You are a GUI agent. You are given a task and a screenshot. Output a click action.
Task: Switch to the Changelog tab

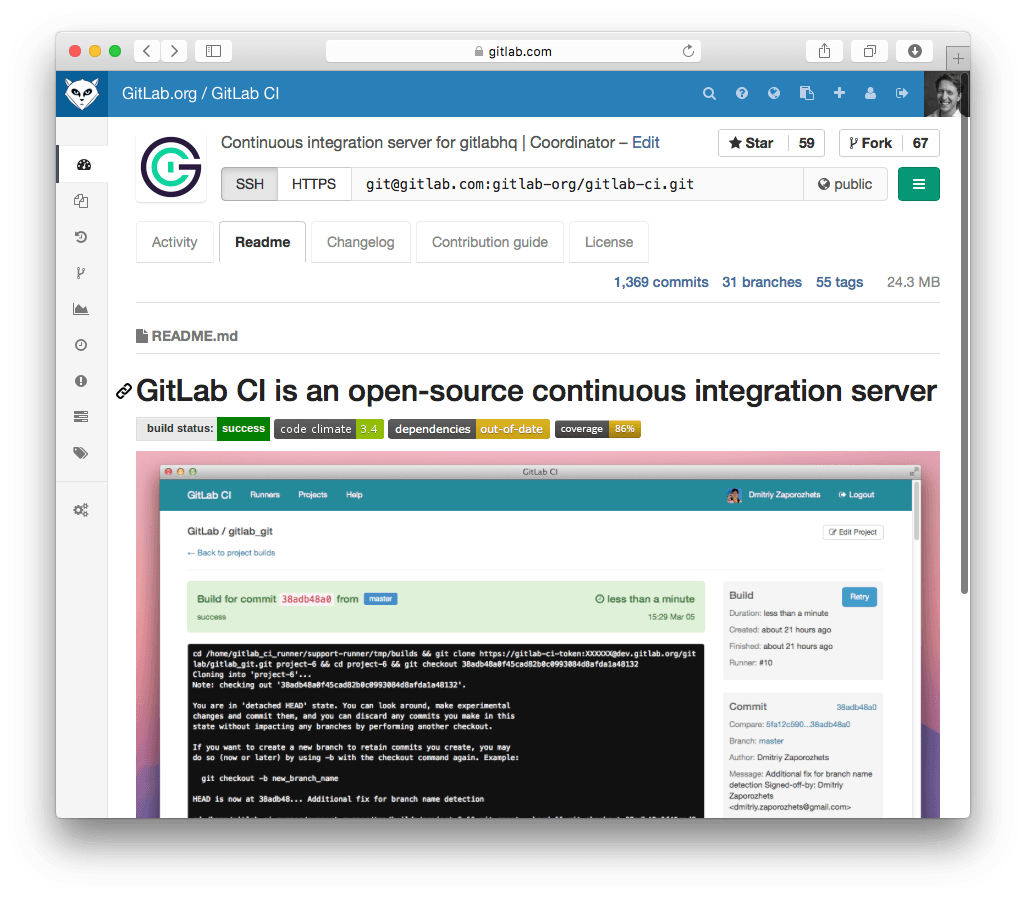point(360,242)
